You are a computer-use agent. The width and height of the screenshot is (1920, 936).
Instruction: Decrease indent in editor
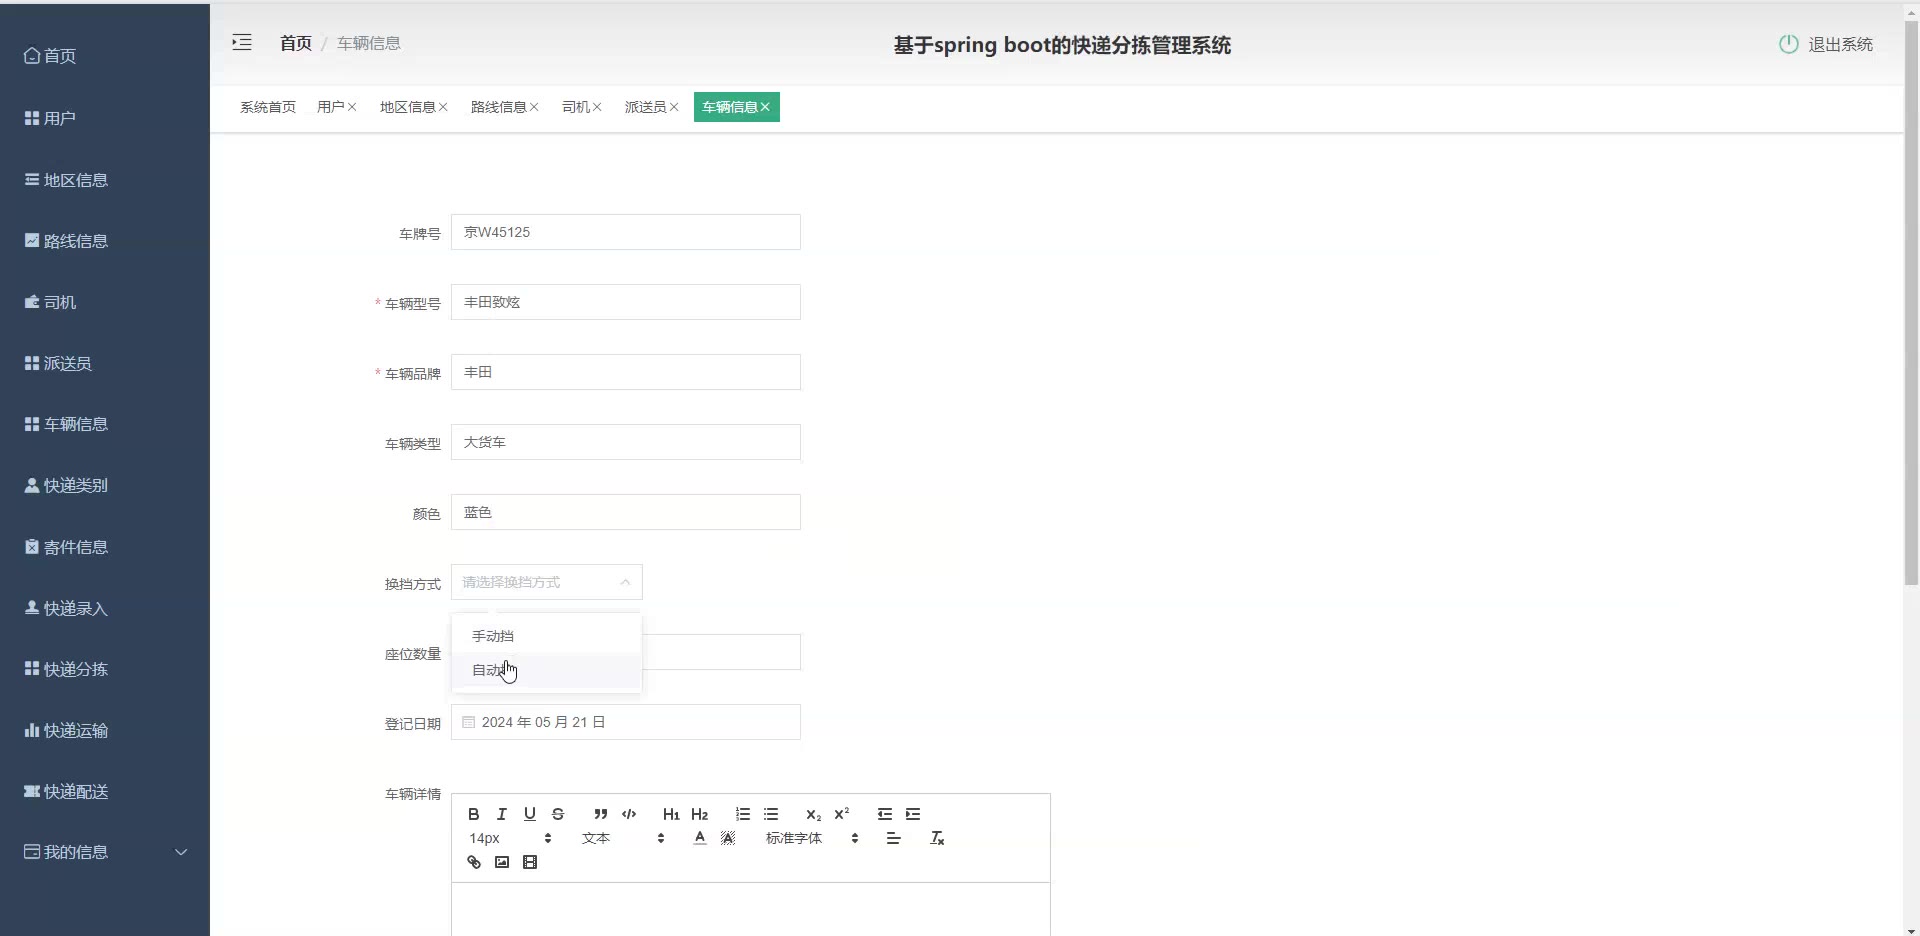pyautogui.click(x=885, y=814)
